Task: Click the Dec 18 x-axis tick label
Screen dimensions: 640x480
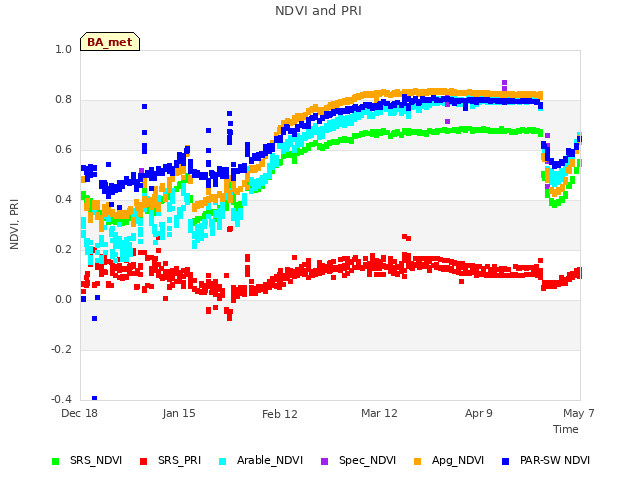Action: (x=80, y=413)
